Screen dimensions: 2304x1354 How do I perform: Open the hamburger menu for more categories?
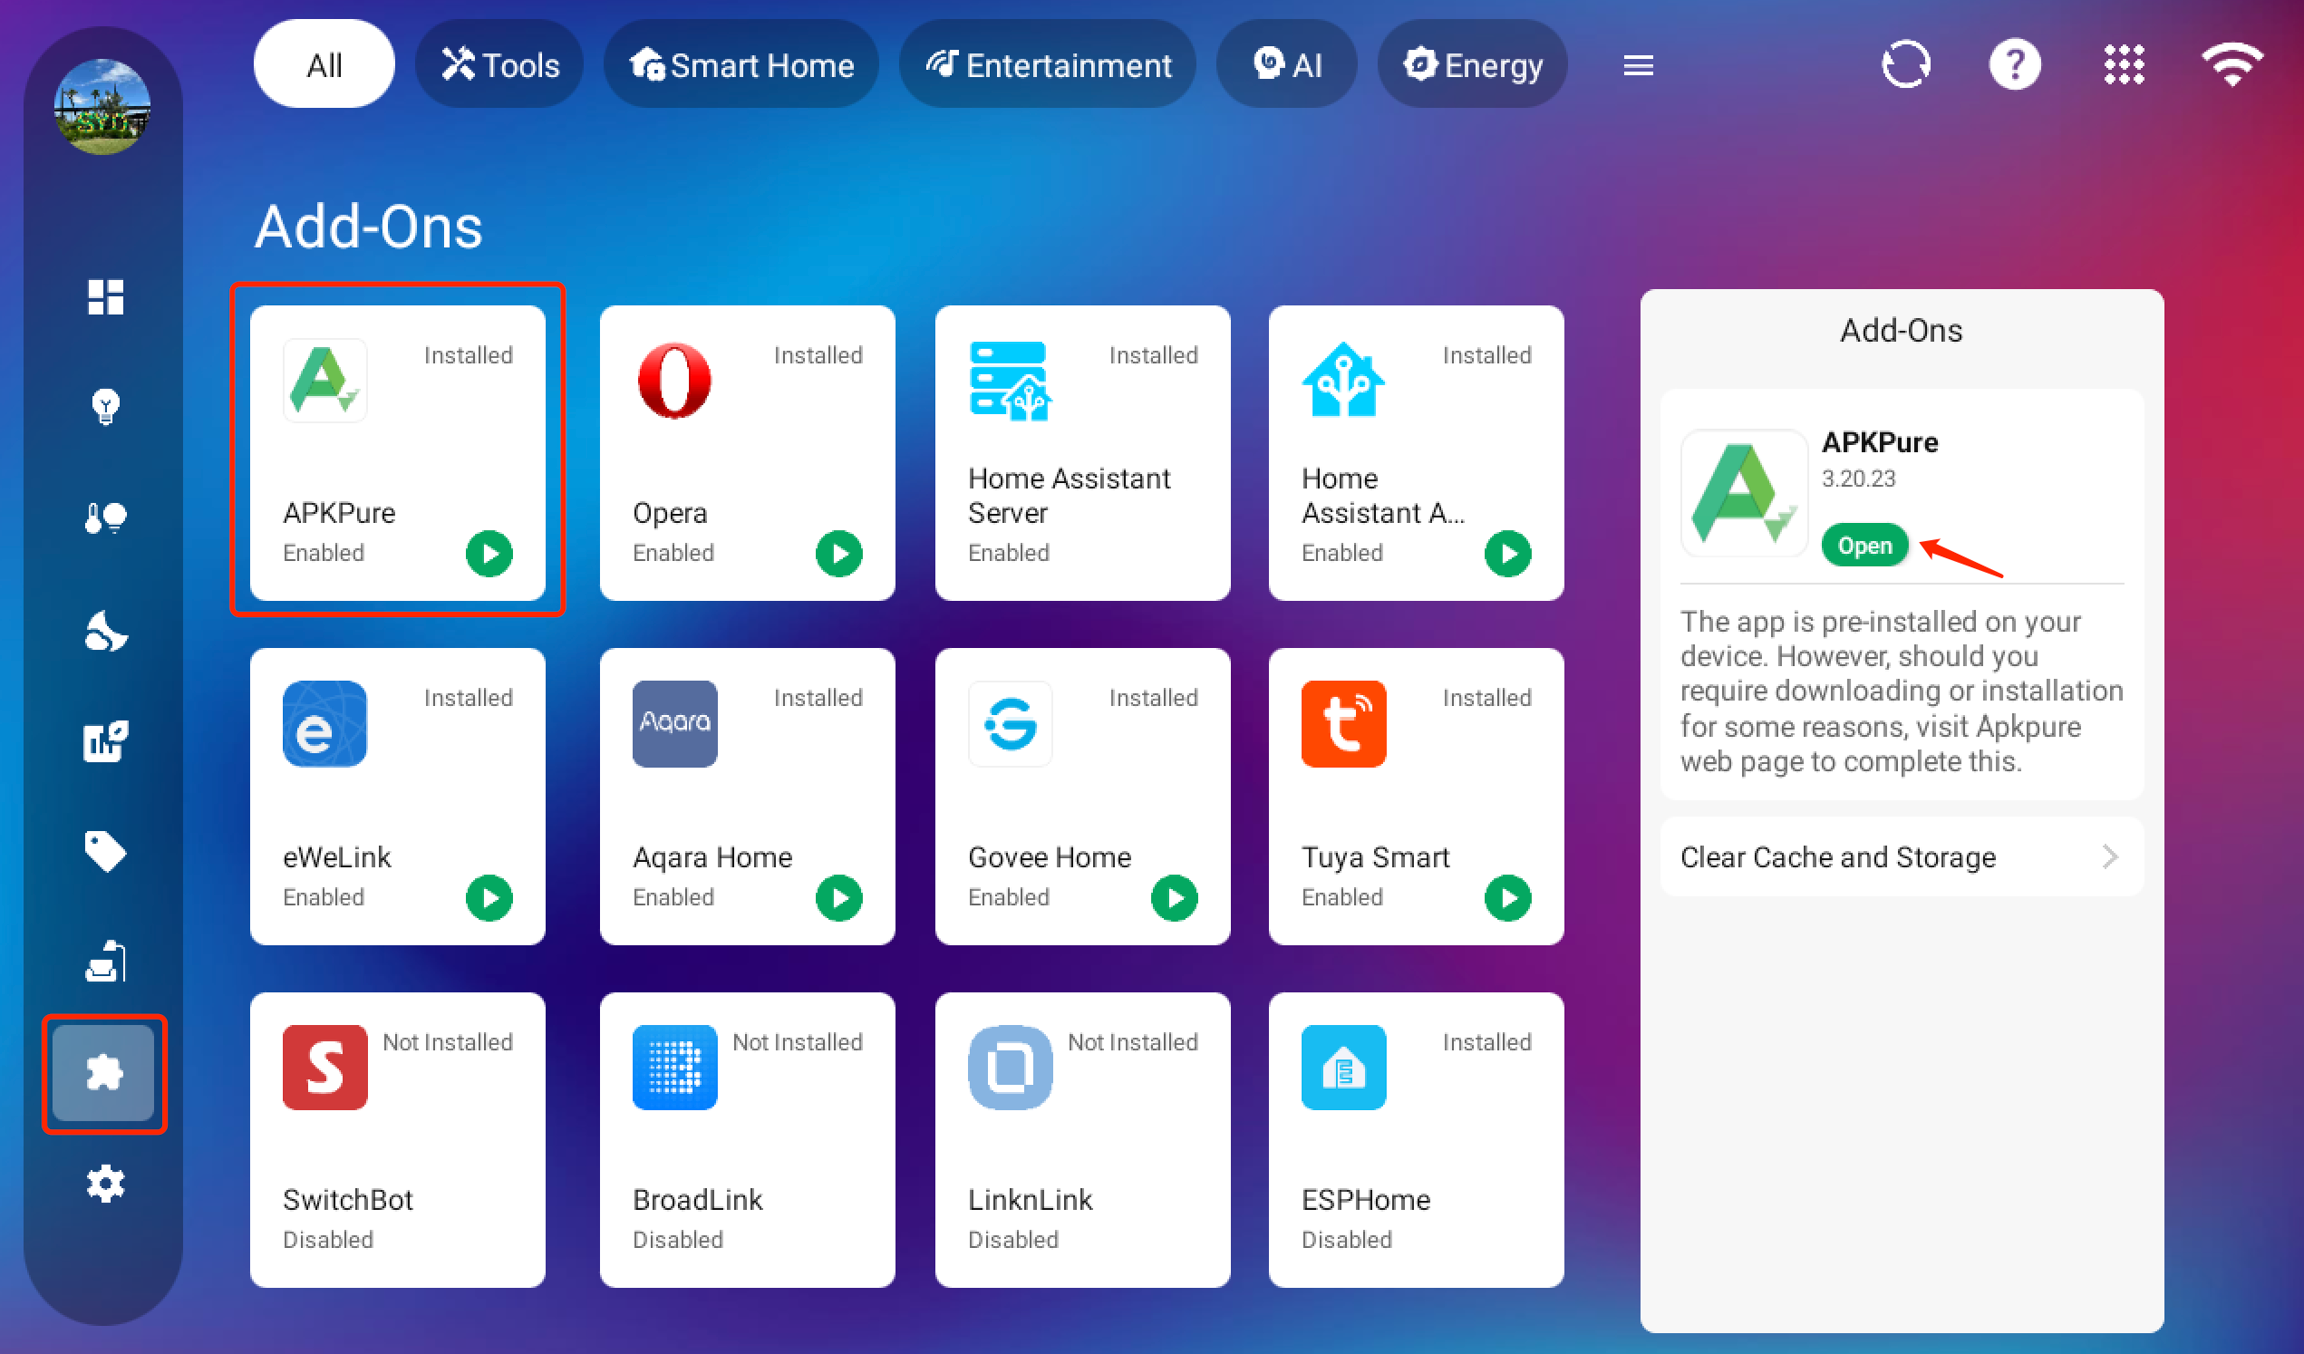(x=1637, y=66)
